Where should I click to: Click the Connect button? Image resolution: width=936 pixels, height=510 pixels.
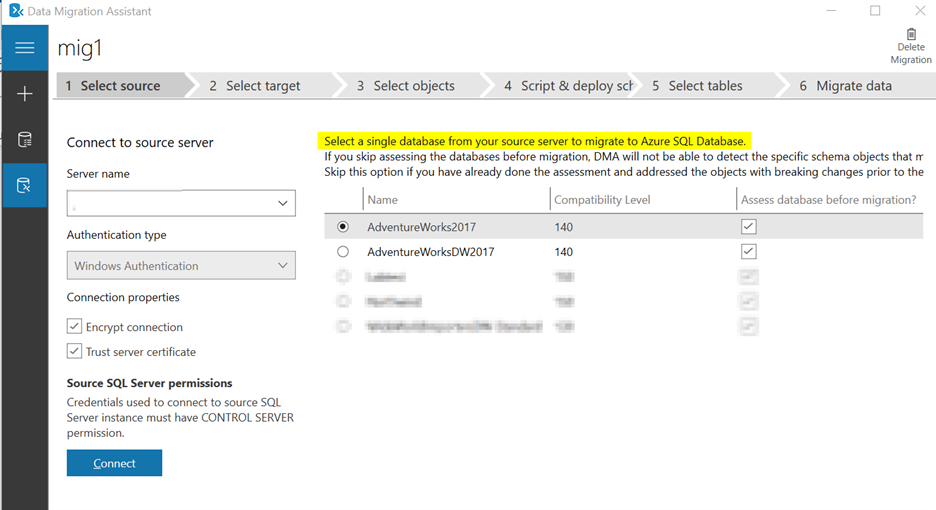pyautogui.click(x=114, y=463)
